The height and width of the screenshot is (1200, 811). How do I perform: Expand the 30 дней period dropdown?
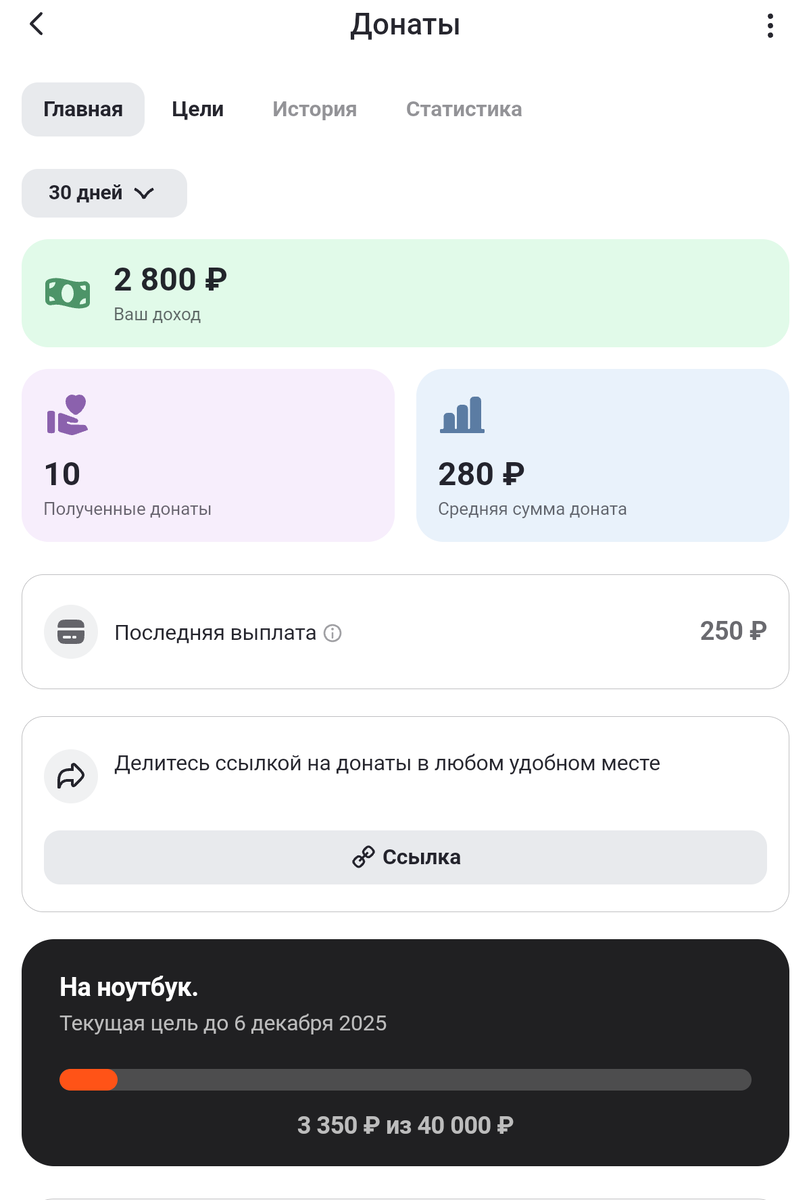pos(104,193)
